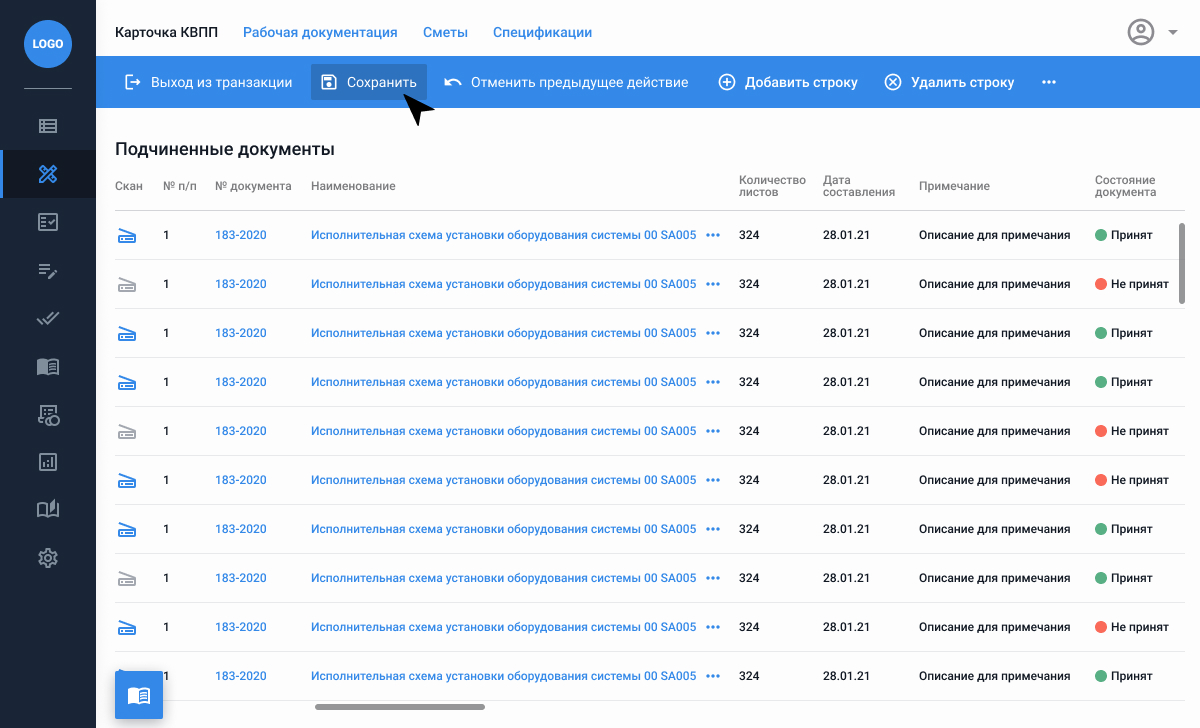Open Исполнительная схема link in the first row
Image resolution: width=1200 pixels, height=728 pixels.
click(x=503, y=235)
